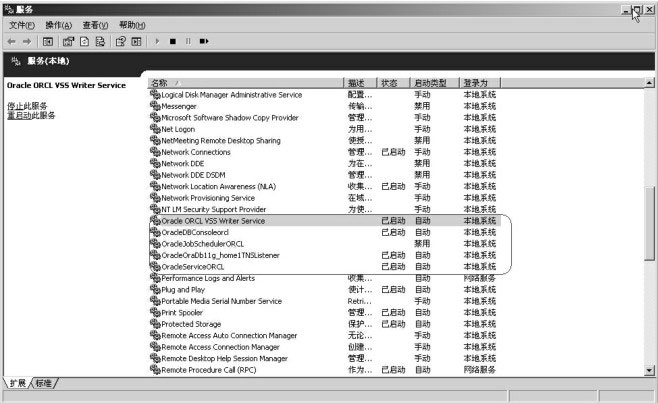Select OracleOraDb11g_home1TNSListener service
This screenshot has width=658, height=403.
[x=220, y=255]
